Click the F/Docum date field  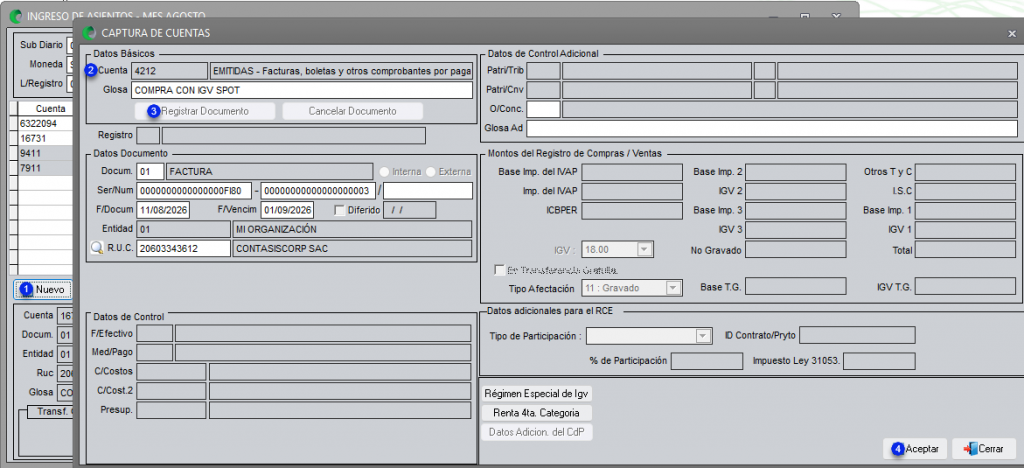click(163, 210)
